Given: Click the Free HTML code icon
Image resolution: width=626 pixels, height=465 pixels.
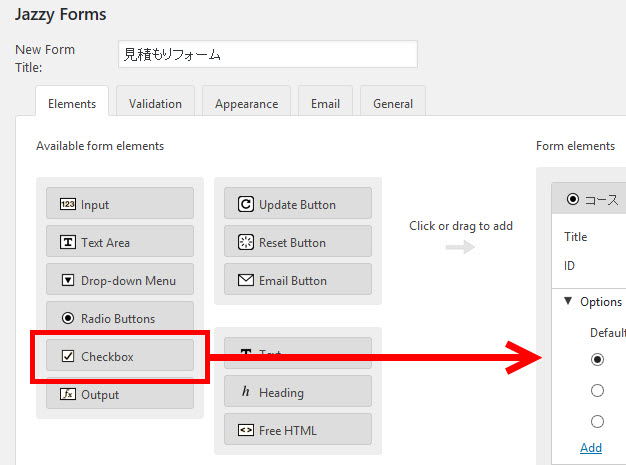Looking at the screenshot, I should click(246, 430).
